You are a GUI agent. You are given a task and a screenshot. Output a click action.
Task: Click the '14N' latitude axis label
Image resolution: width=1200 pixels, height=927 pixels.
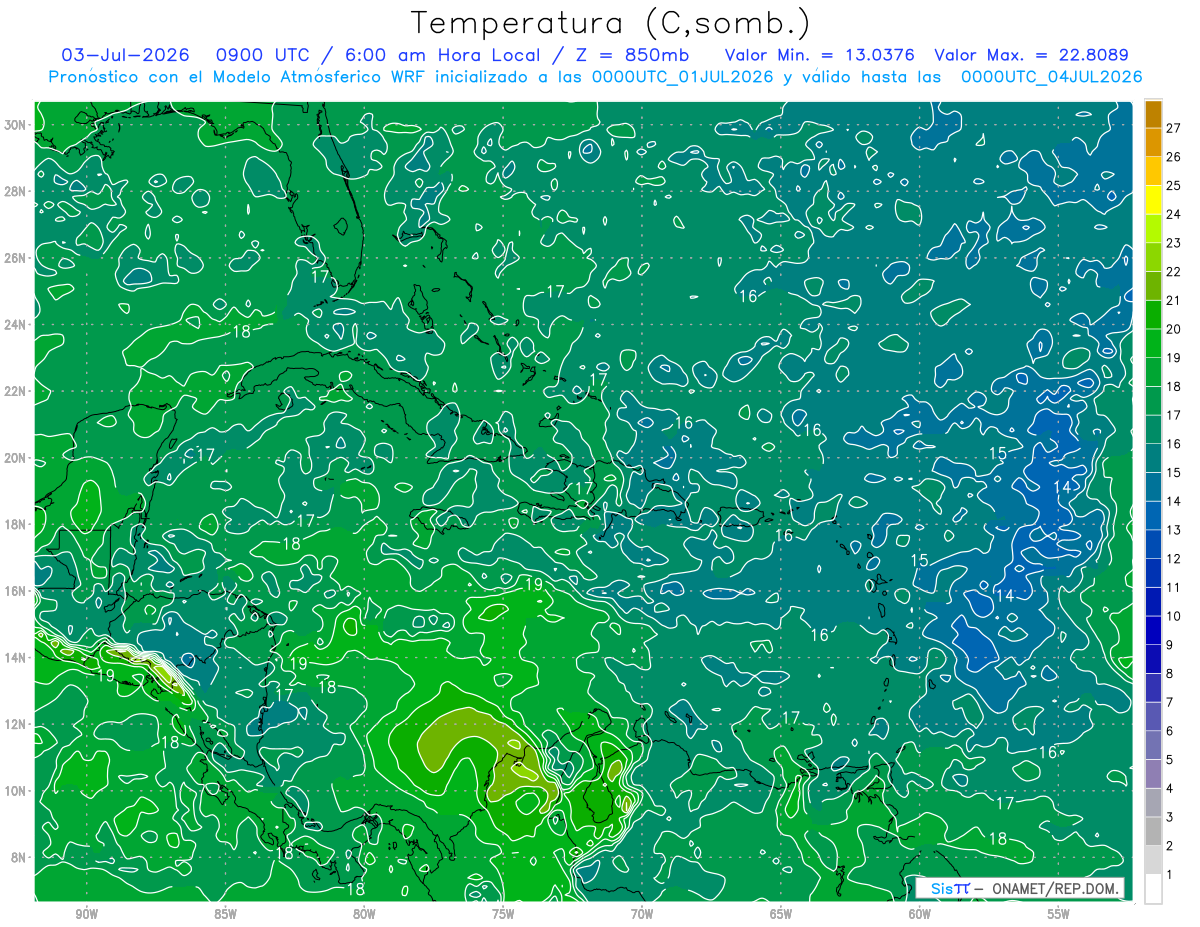pyautogui.click(x=16, y=658)
